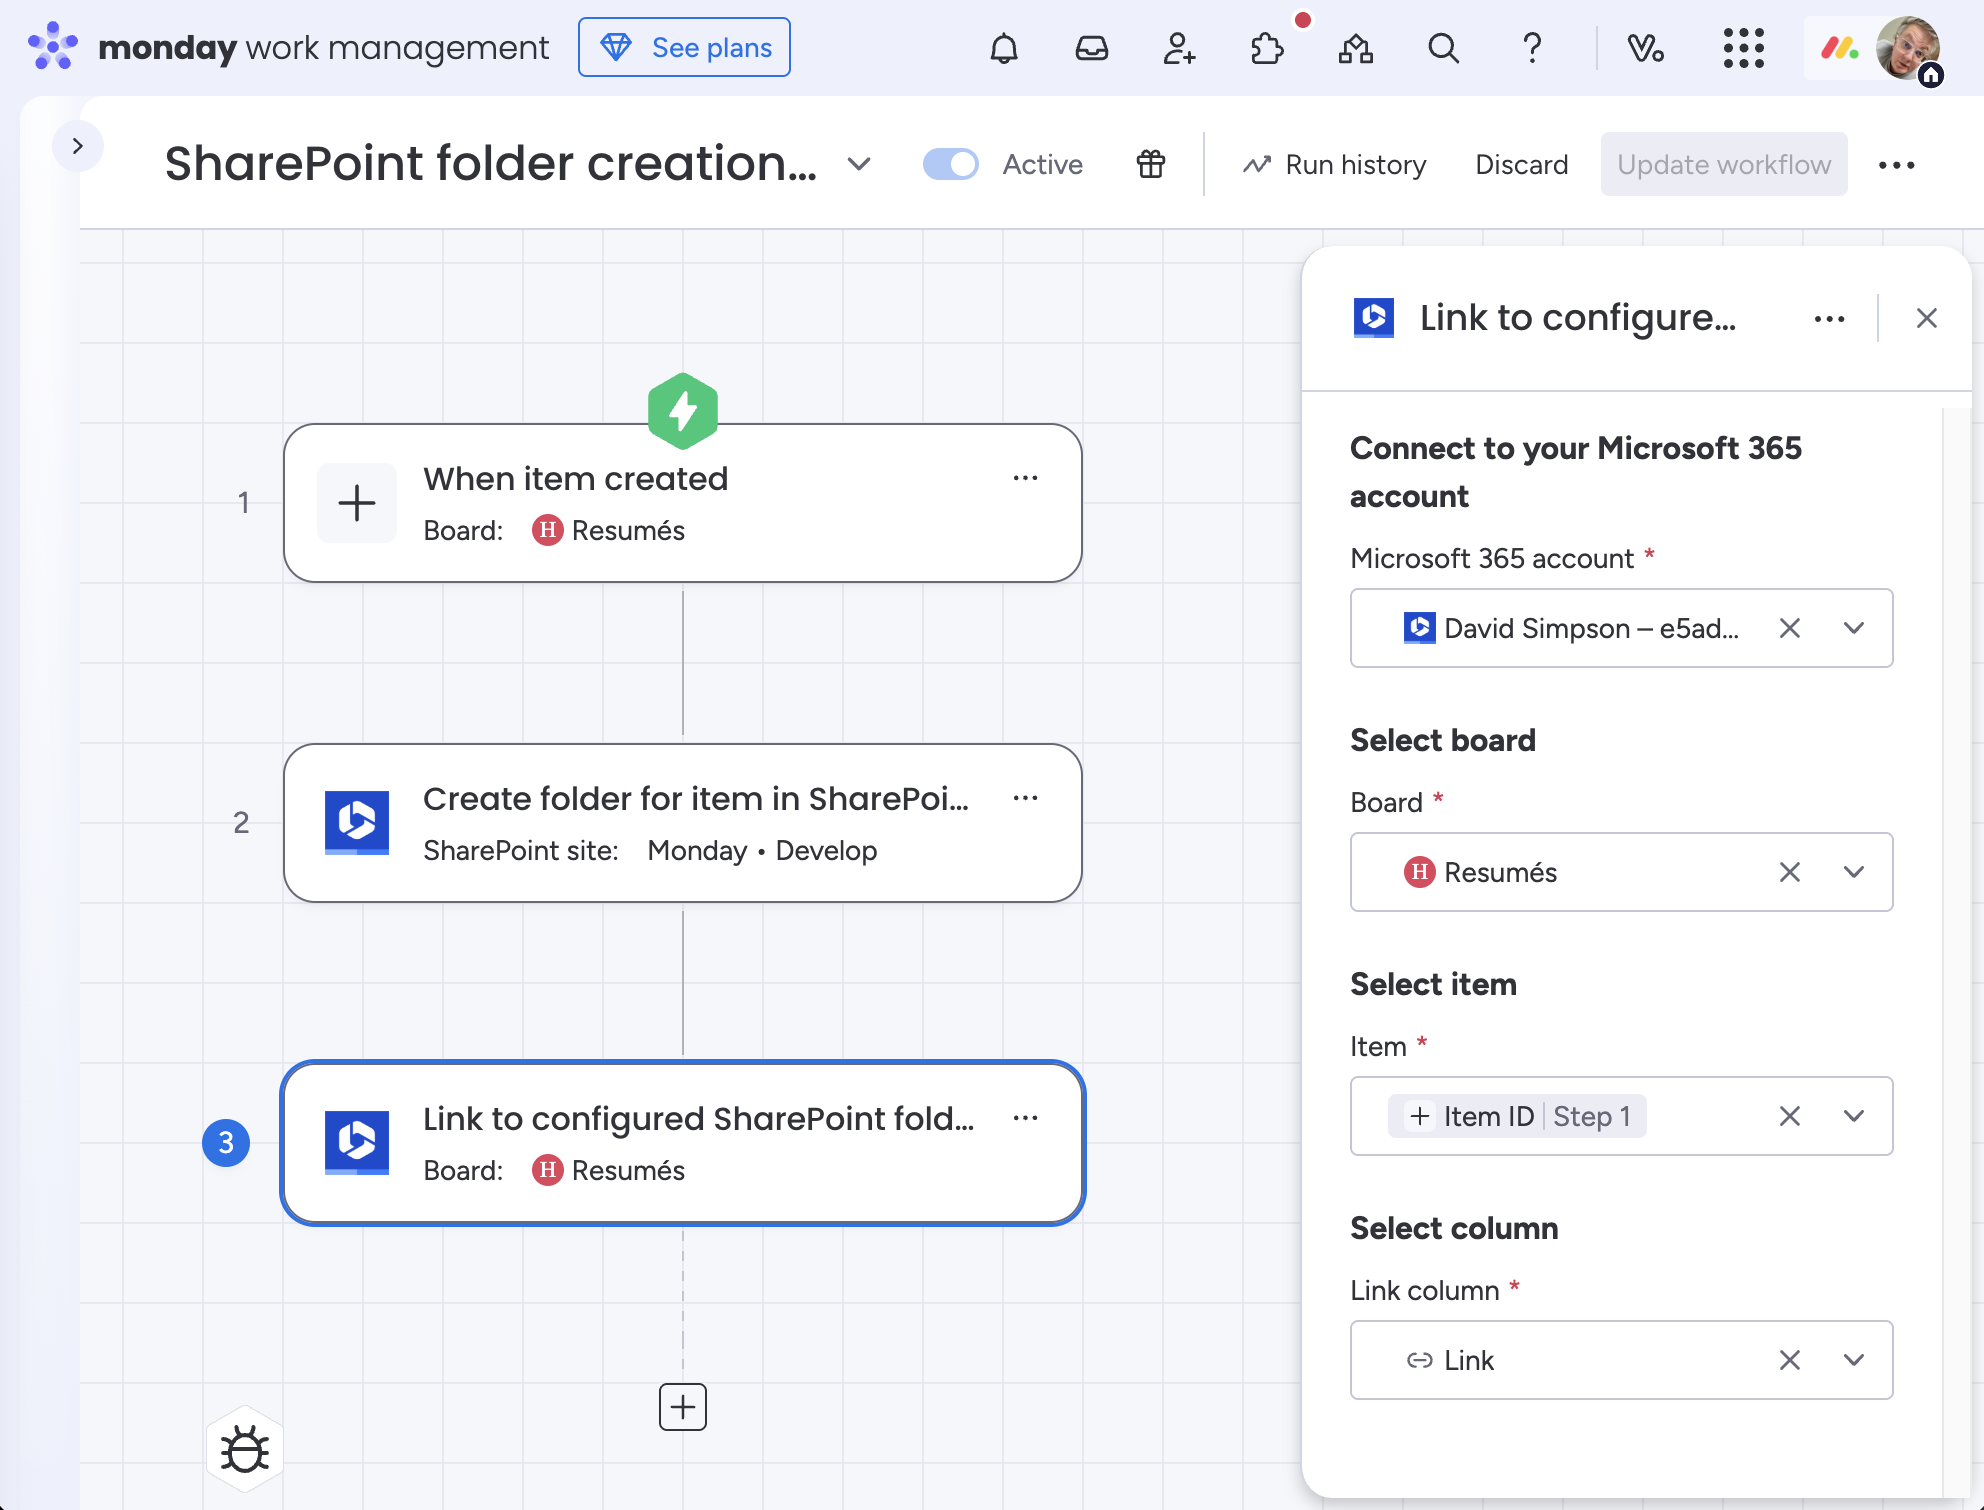The height and width of the screenshot is (1510, 1984).
Task: Click the plus button to add a step
Action: click(x=683, y=1407)
